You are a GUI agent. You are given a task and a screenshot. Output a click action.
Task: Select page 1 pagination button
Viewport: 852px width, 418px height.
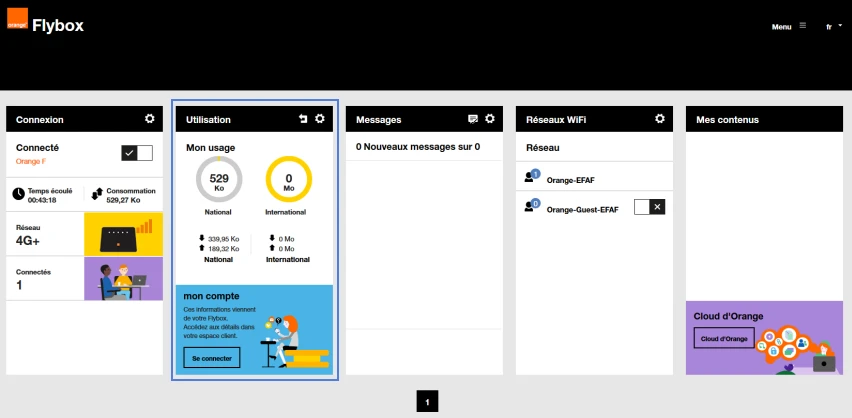427,402
